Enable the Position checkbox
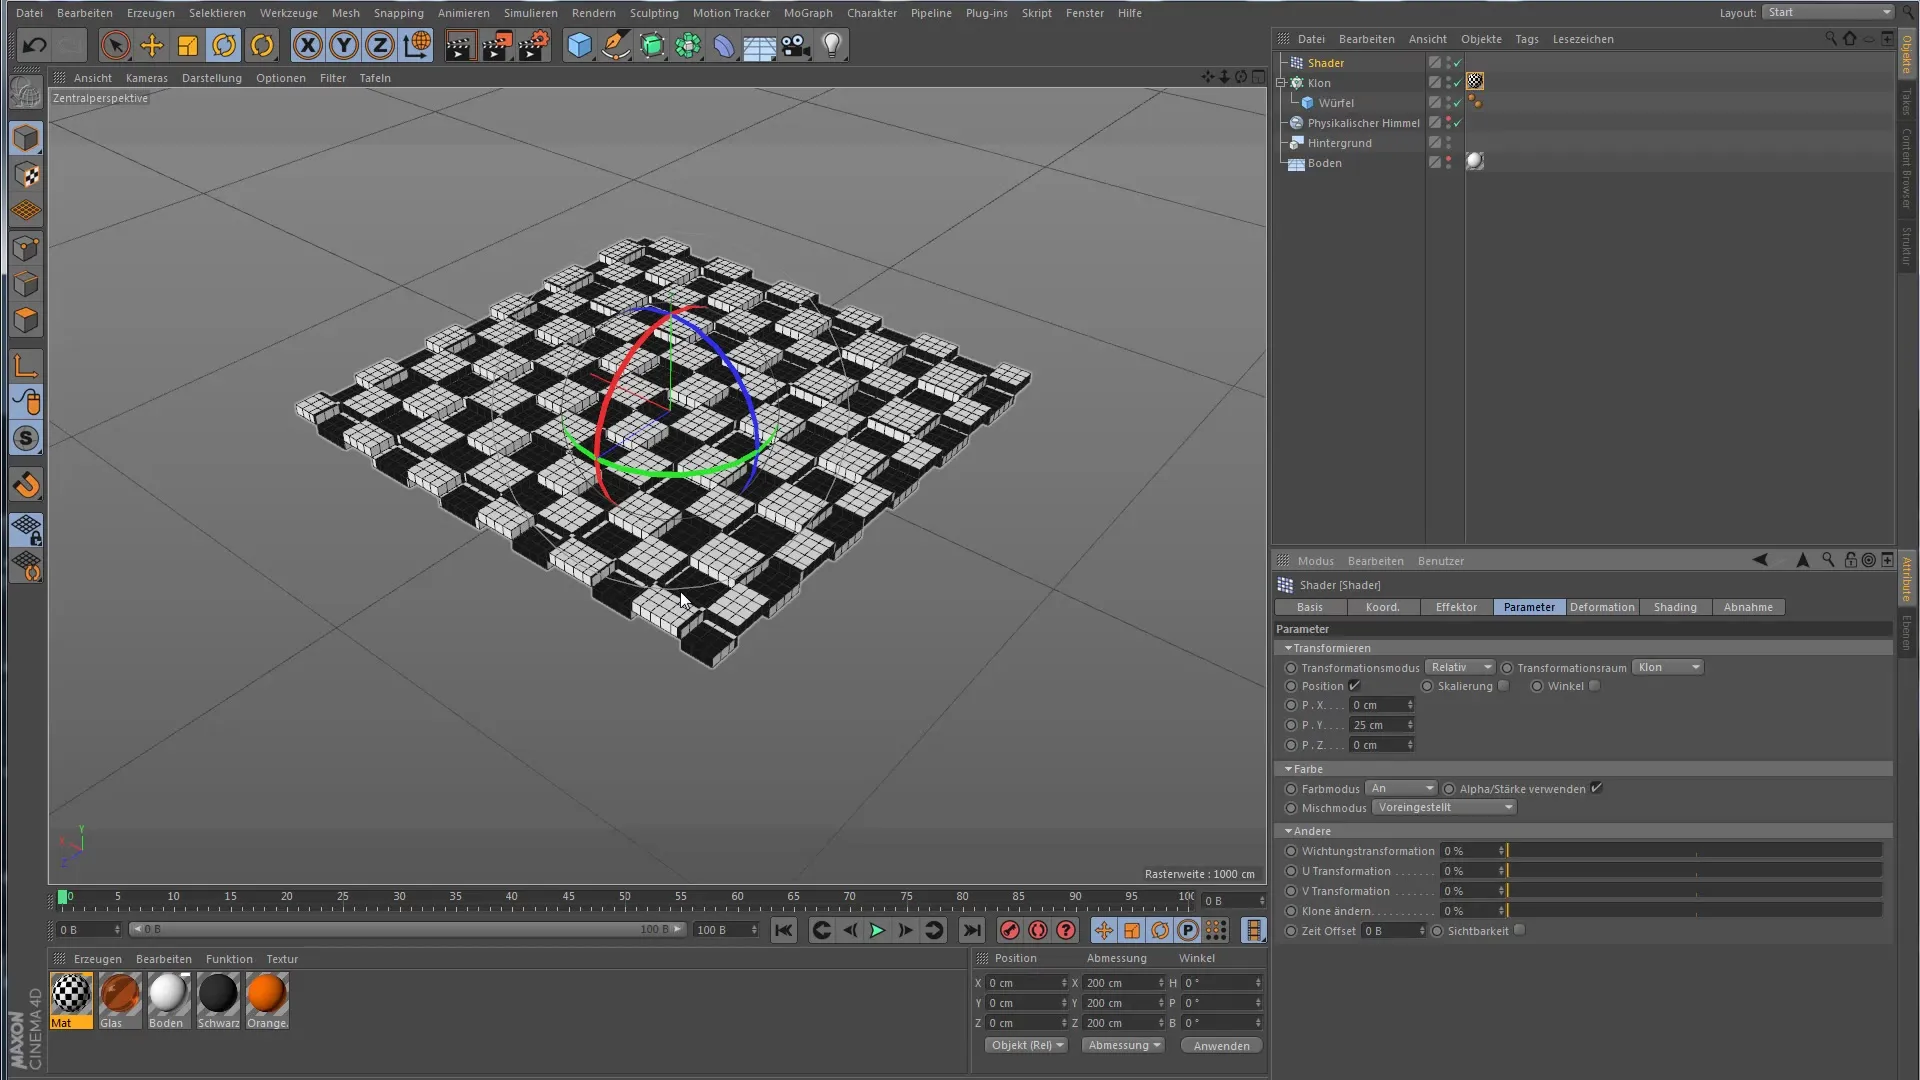This screenshot has height=1080, width=1920. 1355,686
